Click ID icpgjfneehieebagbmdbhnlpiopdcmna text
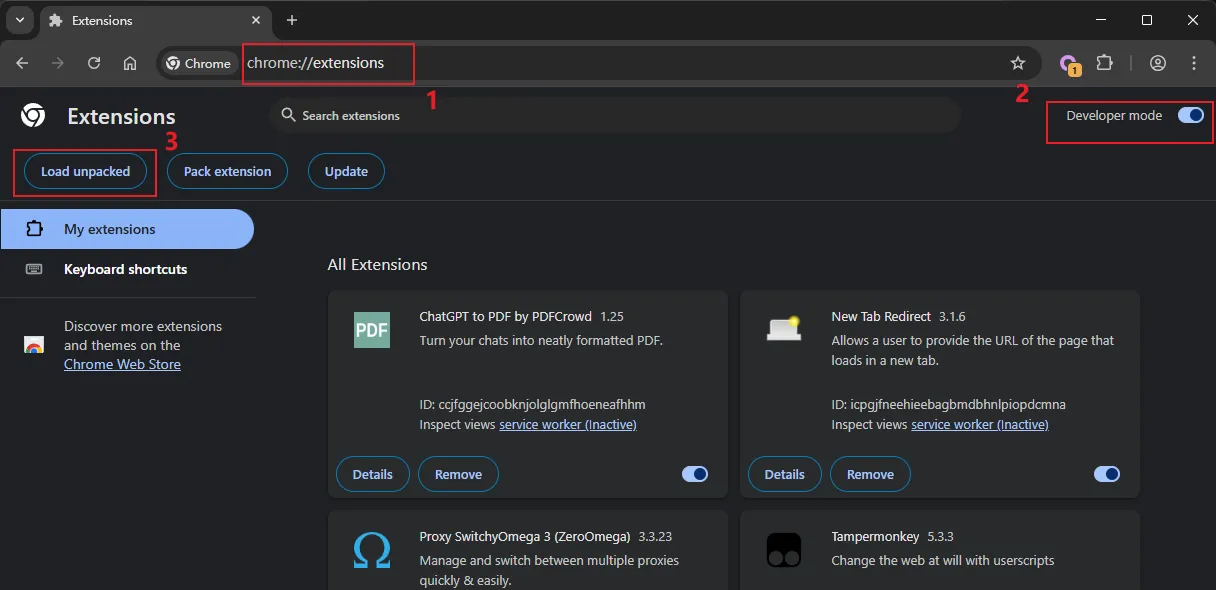Screen dimensions: 1216x590 point(948,405)
